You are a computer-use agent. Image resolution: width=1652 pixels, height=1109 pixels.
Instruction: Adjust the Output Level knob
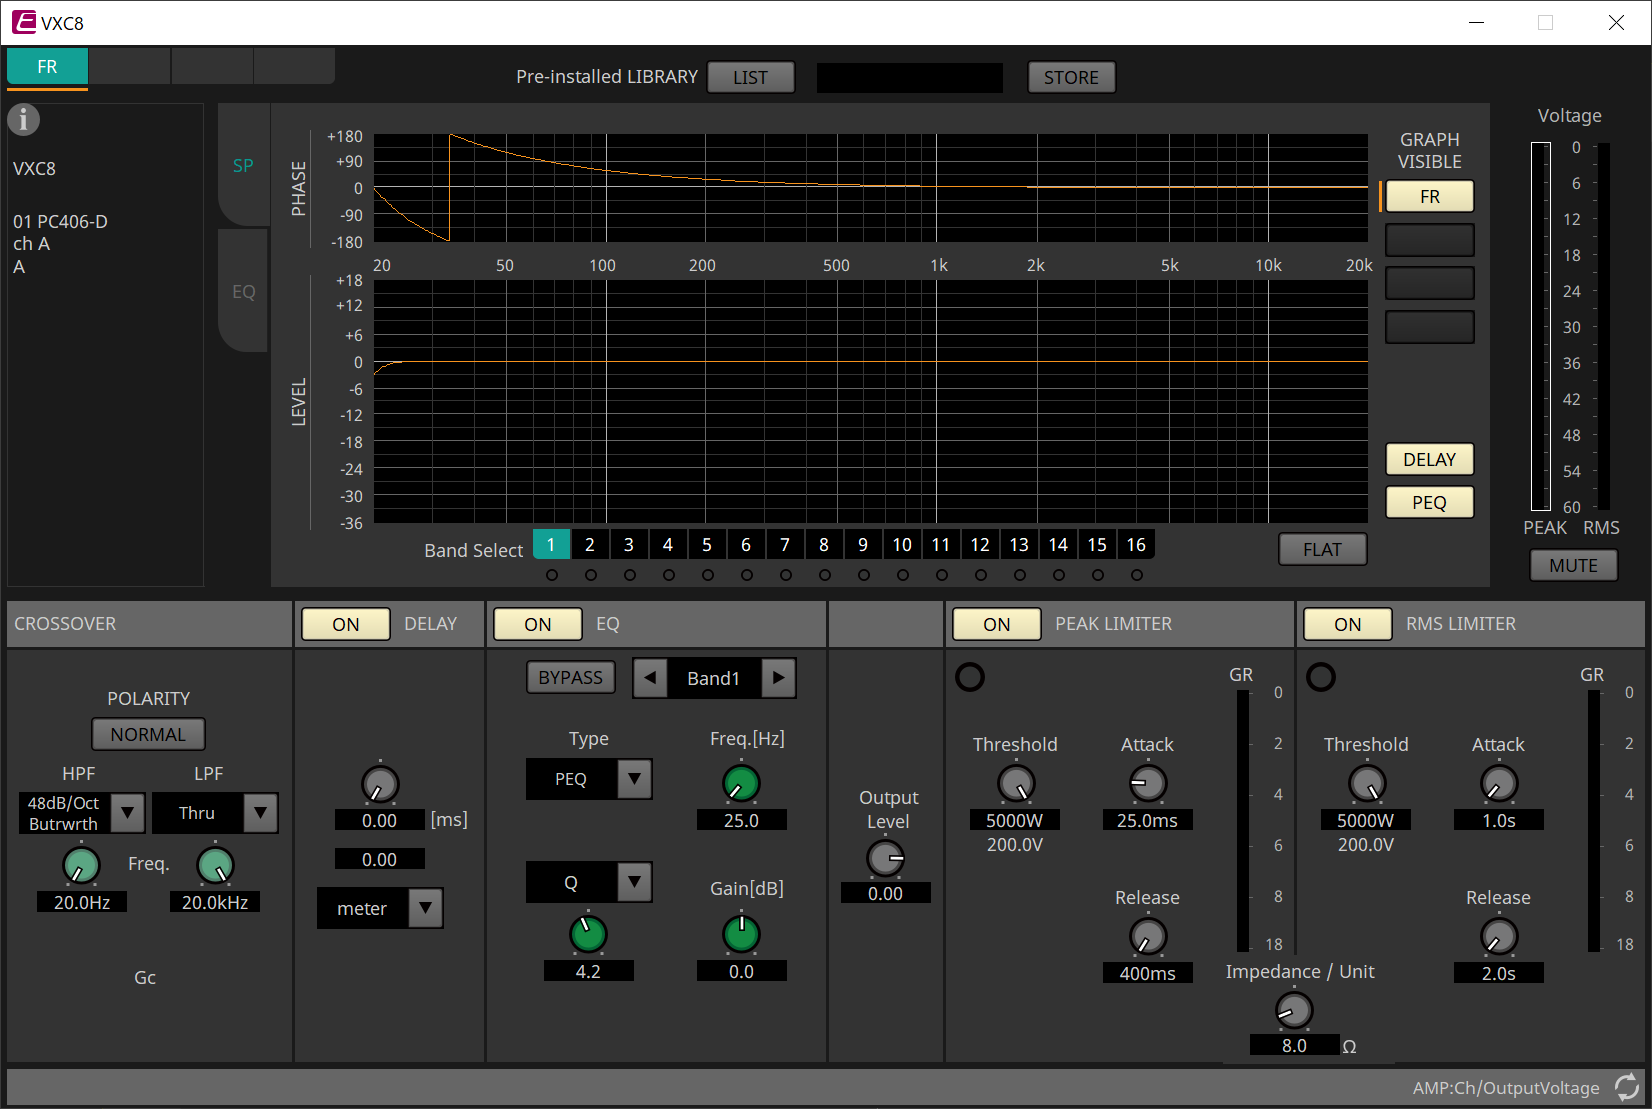885,858
